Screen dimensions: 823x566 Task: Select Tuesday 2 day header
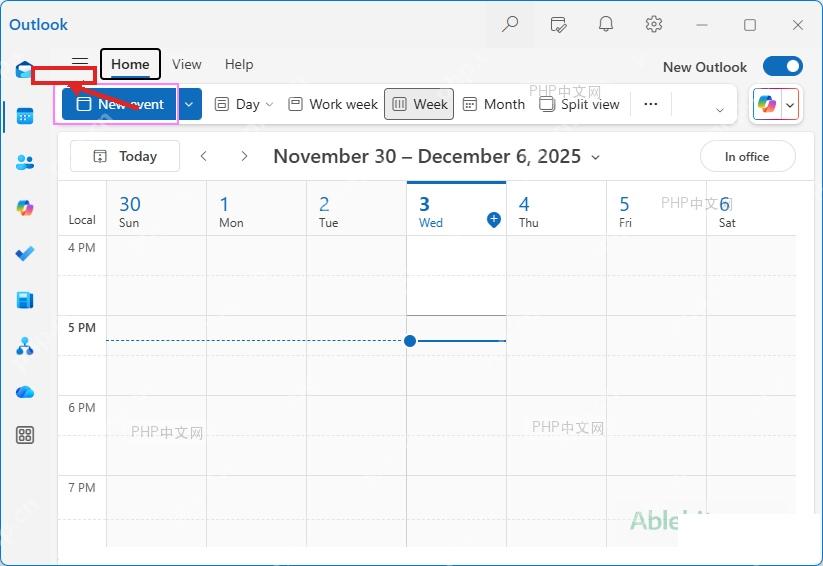click(356, 209)
